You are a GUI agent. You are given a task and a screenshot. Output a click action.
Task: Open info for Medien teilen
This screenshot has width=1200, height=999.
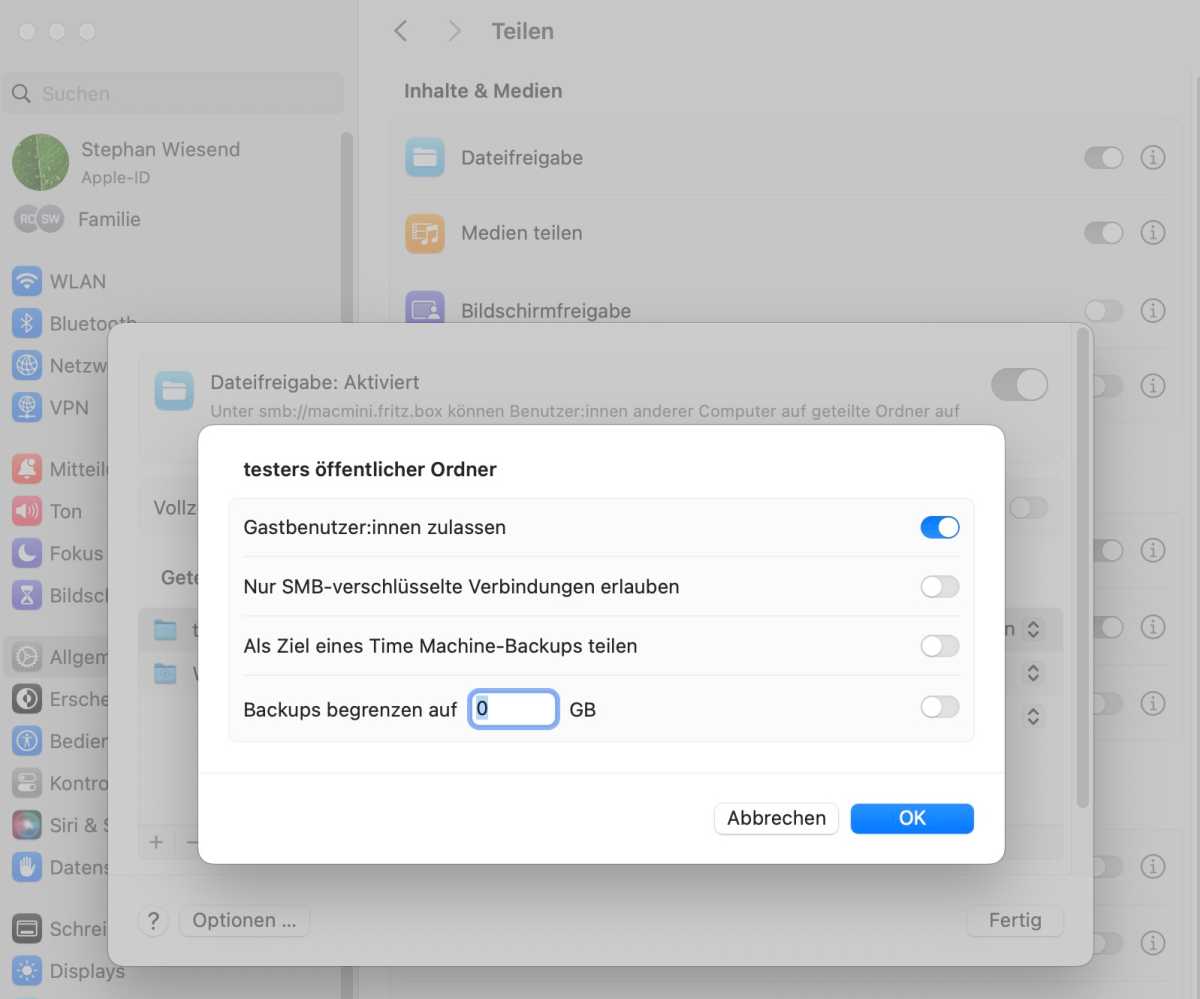tap(1153, 233)
